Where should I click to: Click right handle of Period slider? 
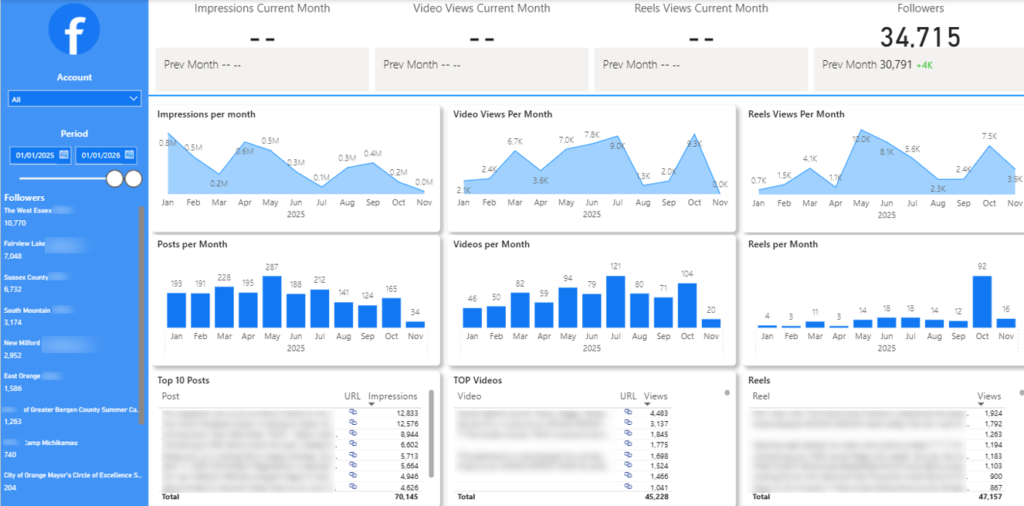tap(133, 178)
